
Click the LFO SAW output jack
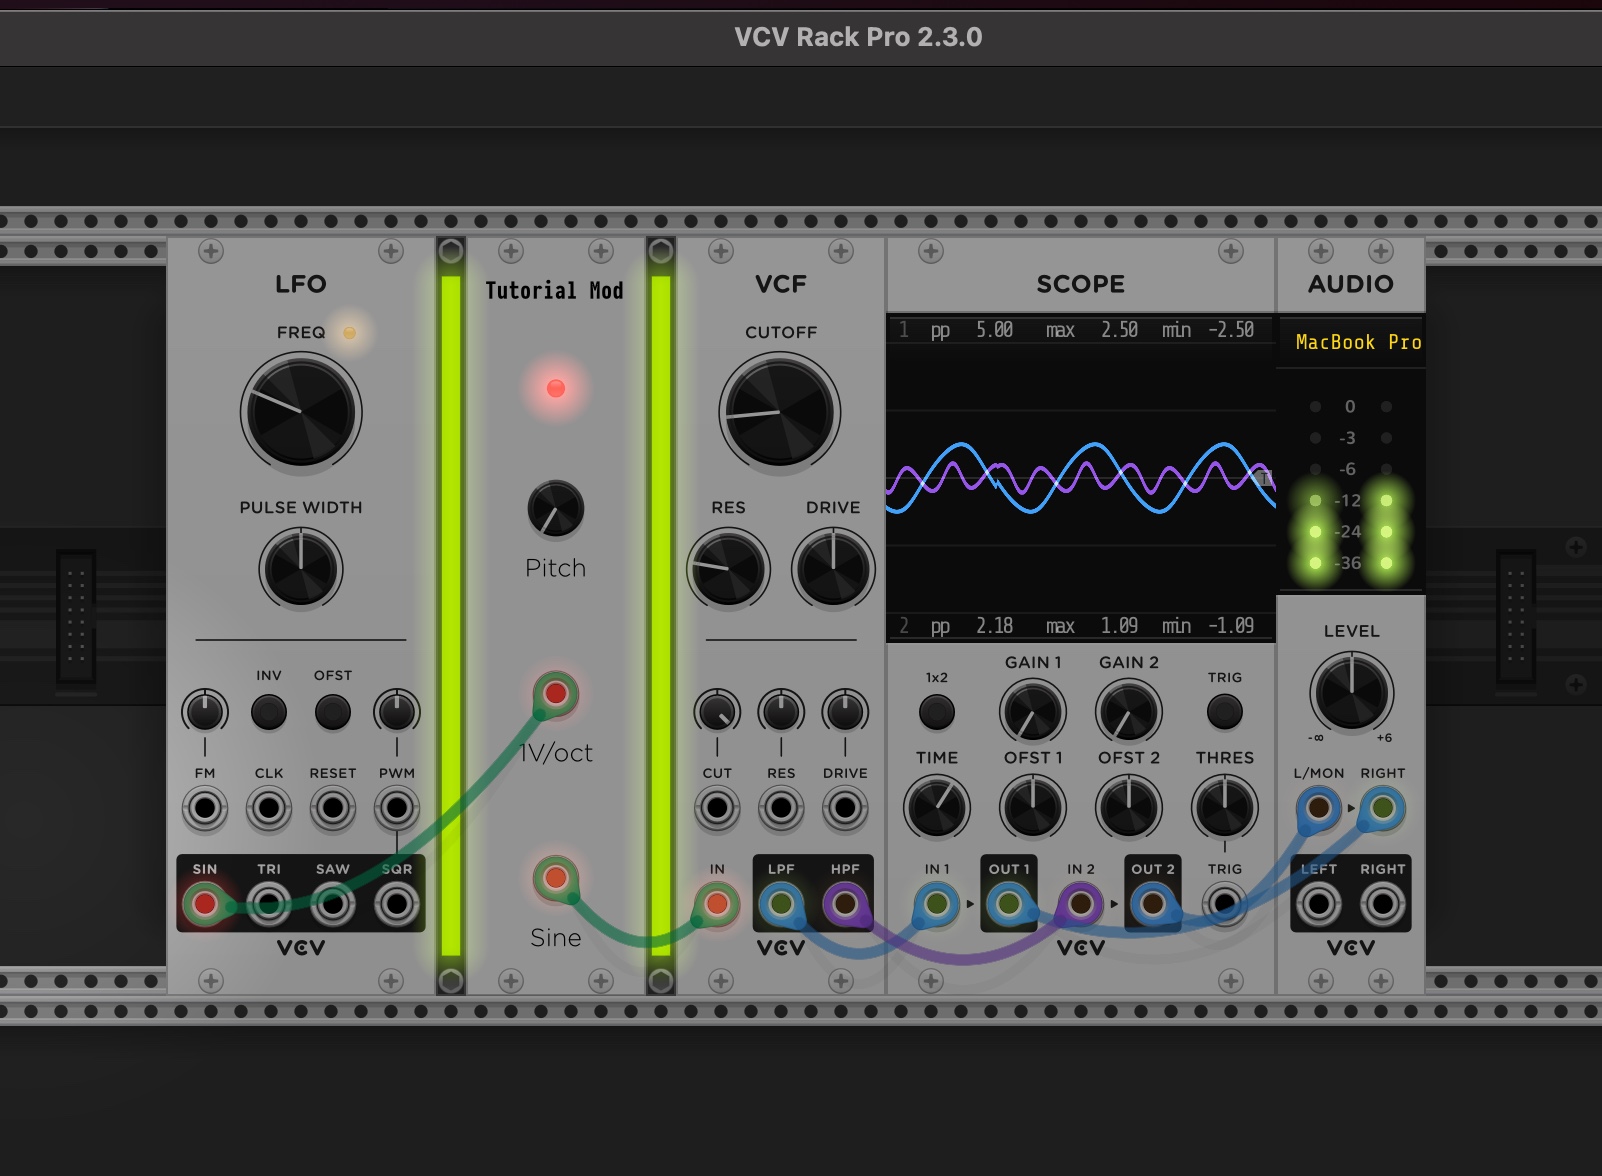333,904
